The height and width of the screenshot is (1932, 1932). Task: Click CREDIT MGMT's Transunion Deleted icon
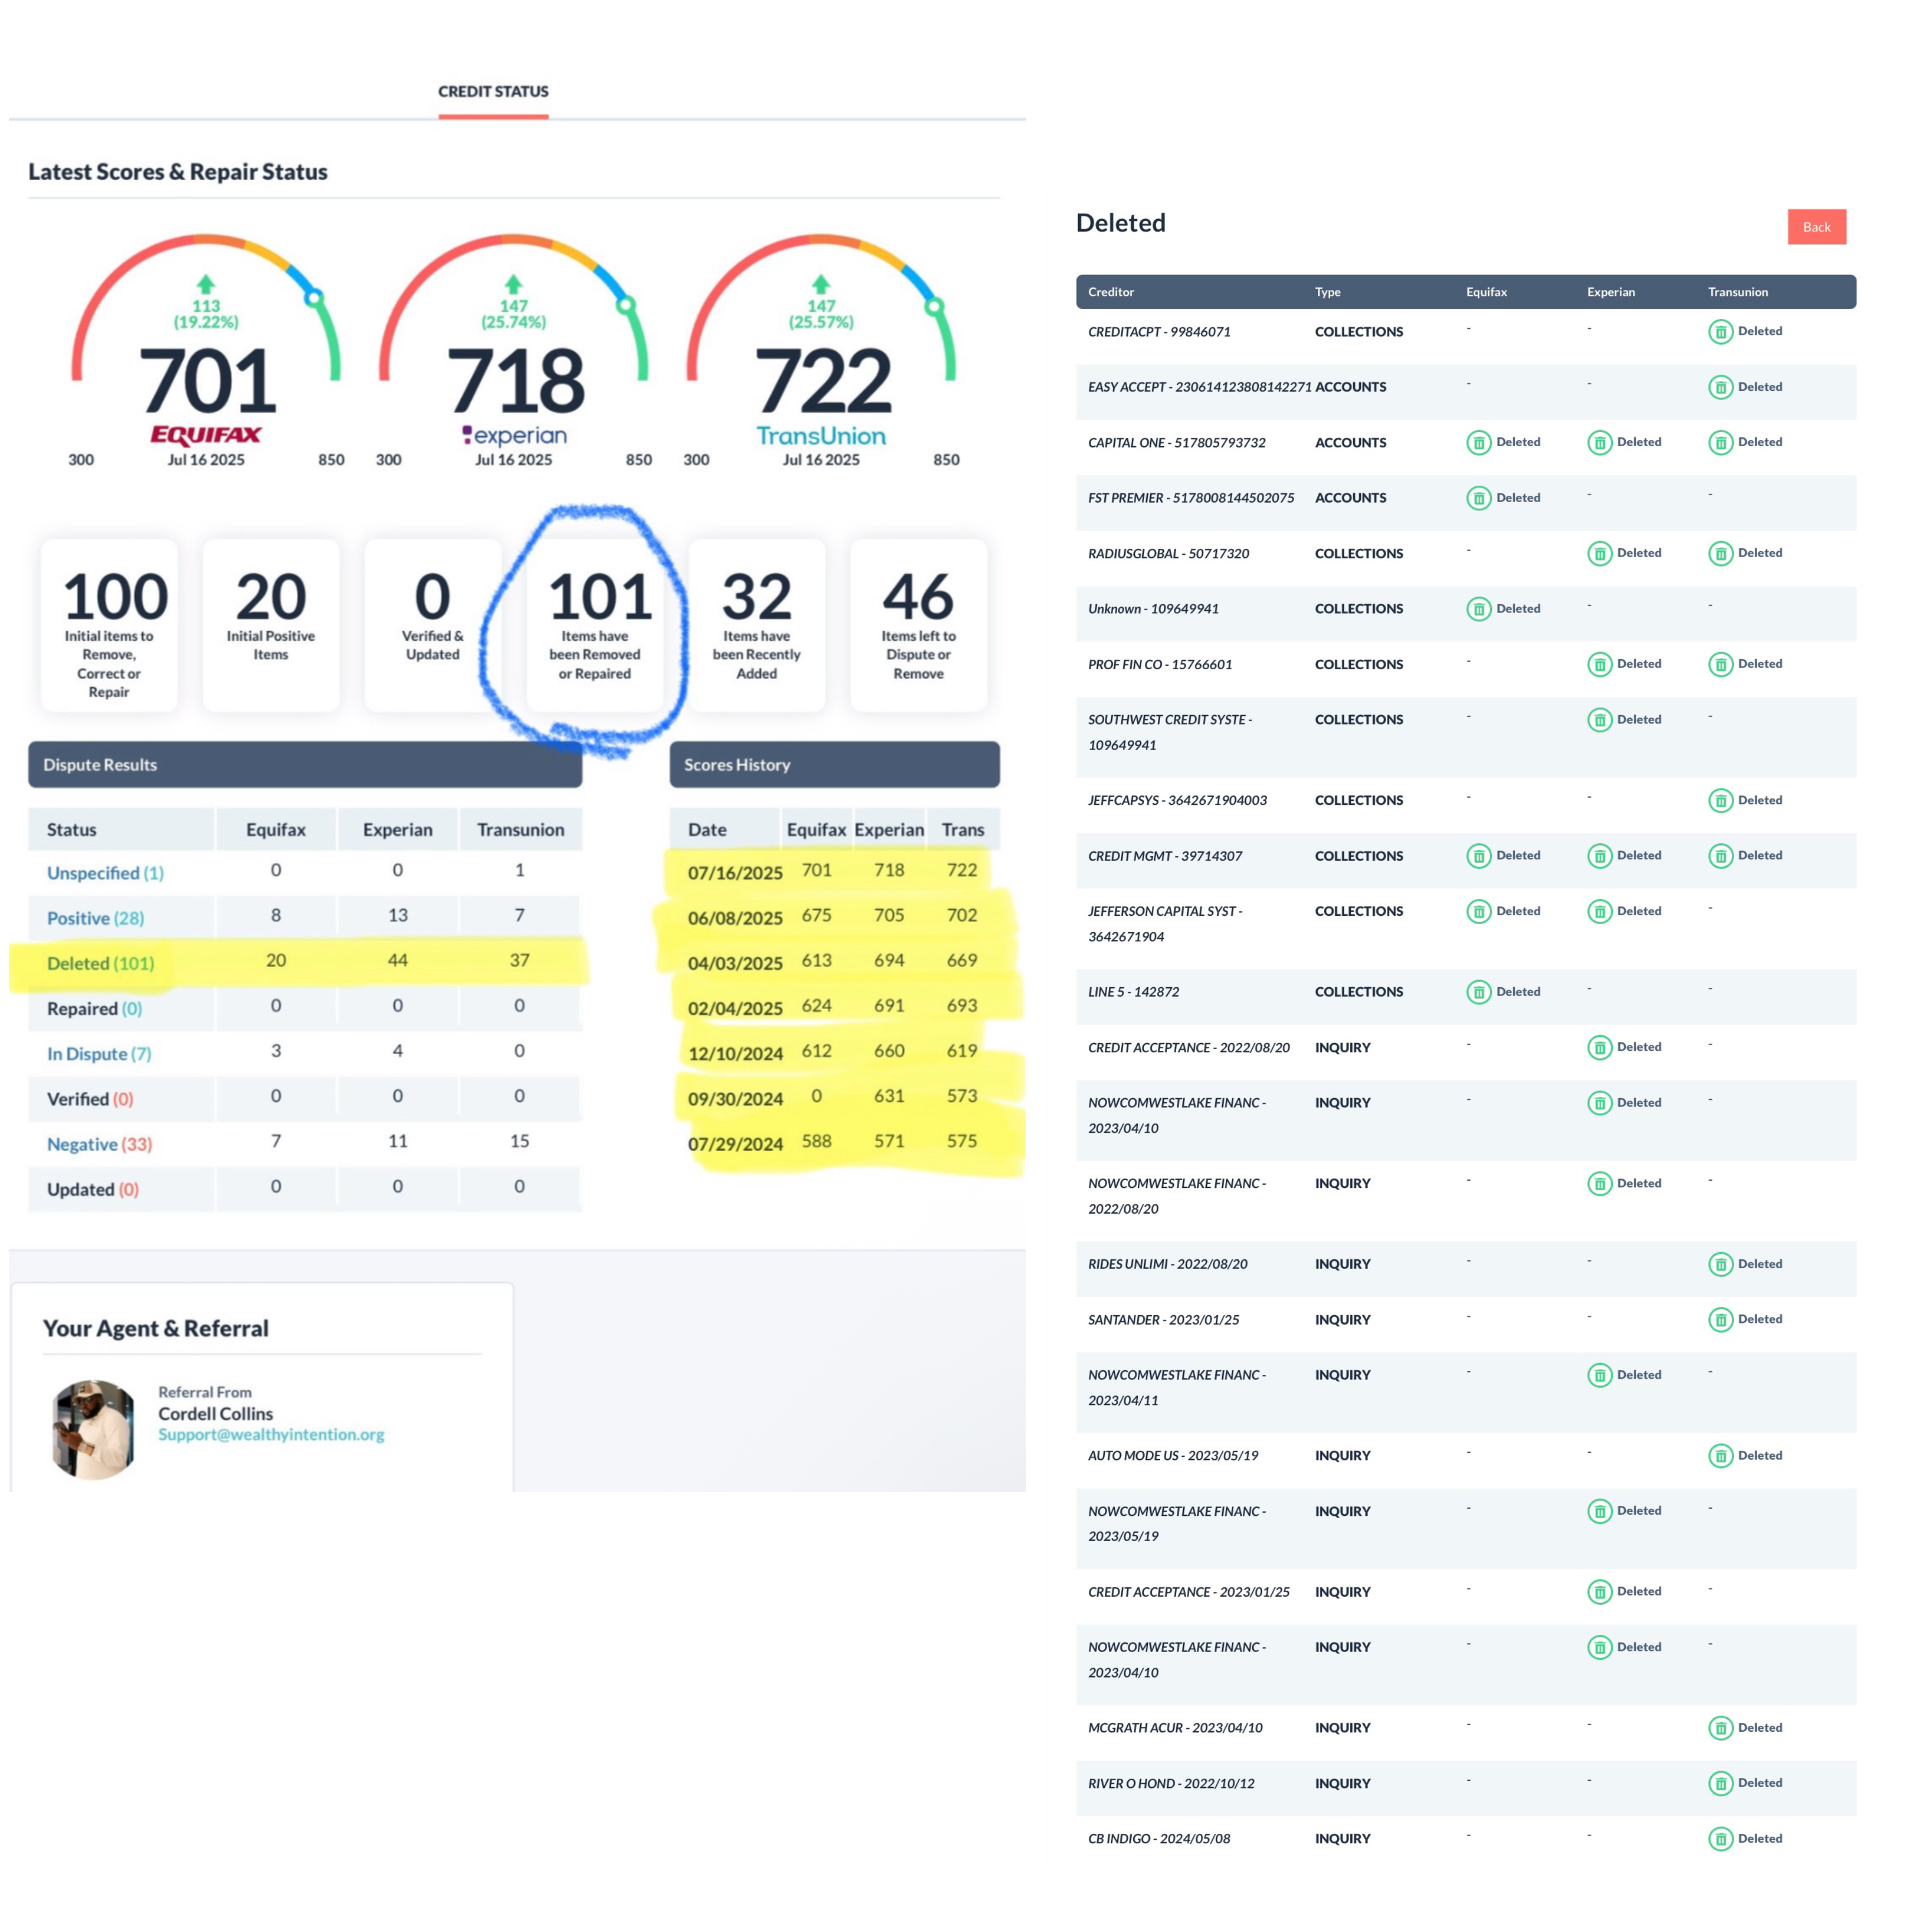coord(1721,856)
